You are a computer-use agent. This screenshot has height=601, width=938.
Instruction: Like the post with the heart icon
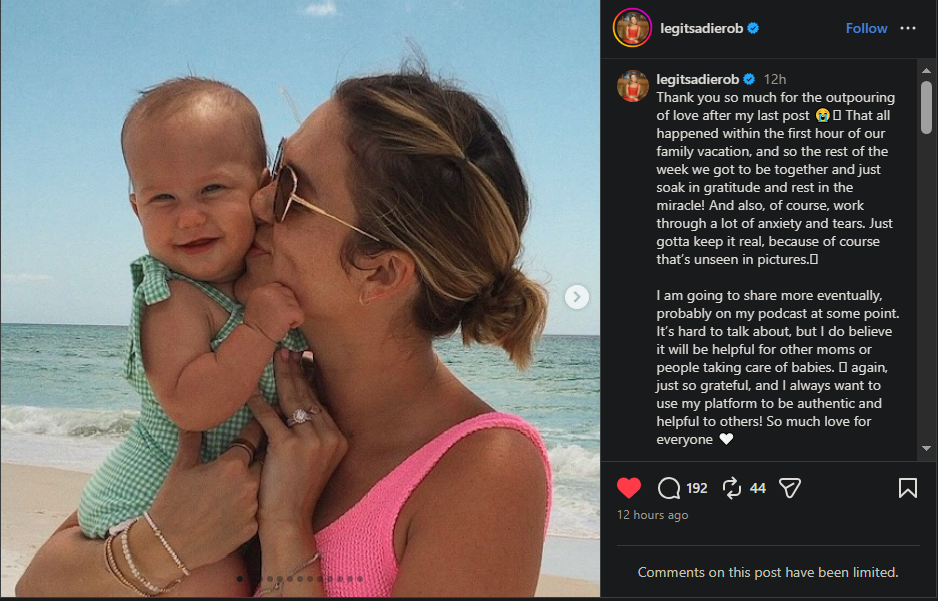pos(629,488)
